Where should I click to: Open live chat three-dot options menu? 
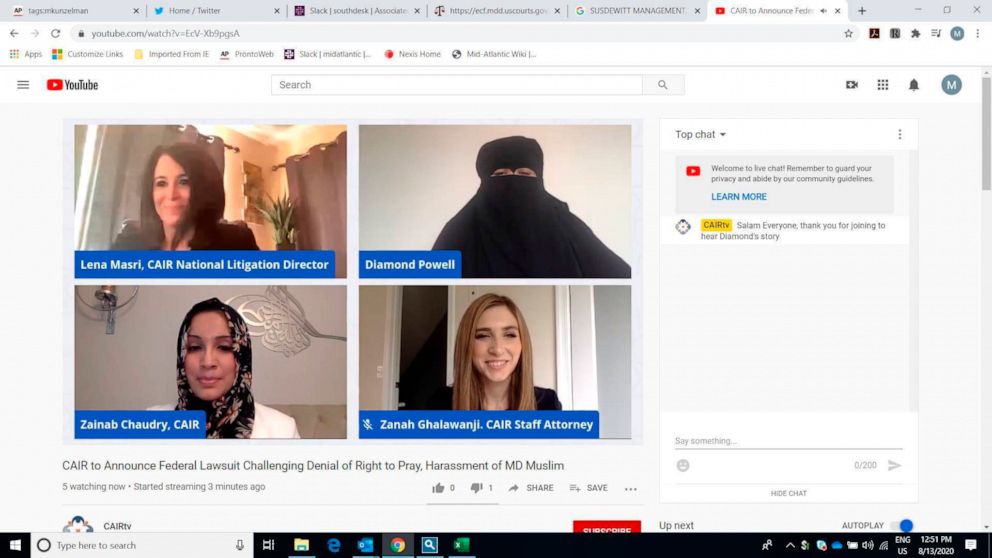(x=899, y=135)
